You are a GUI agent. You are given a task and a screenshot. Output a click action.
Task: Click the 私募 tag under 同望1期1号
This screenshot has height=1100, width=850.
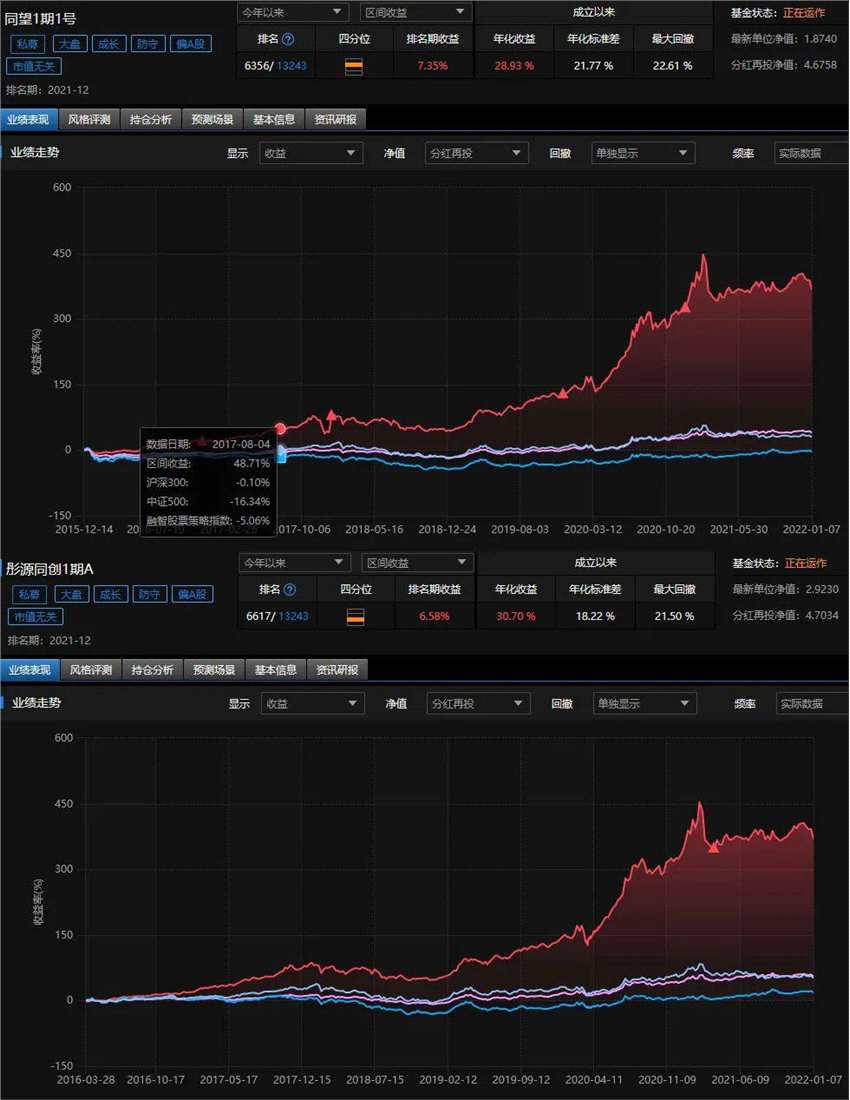[x=28, y=44]
